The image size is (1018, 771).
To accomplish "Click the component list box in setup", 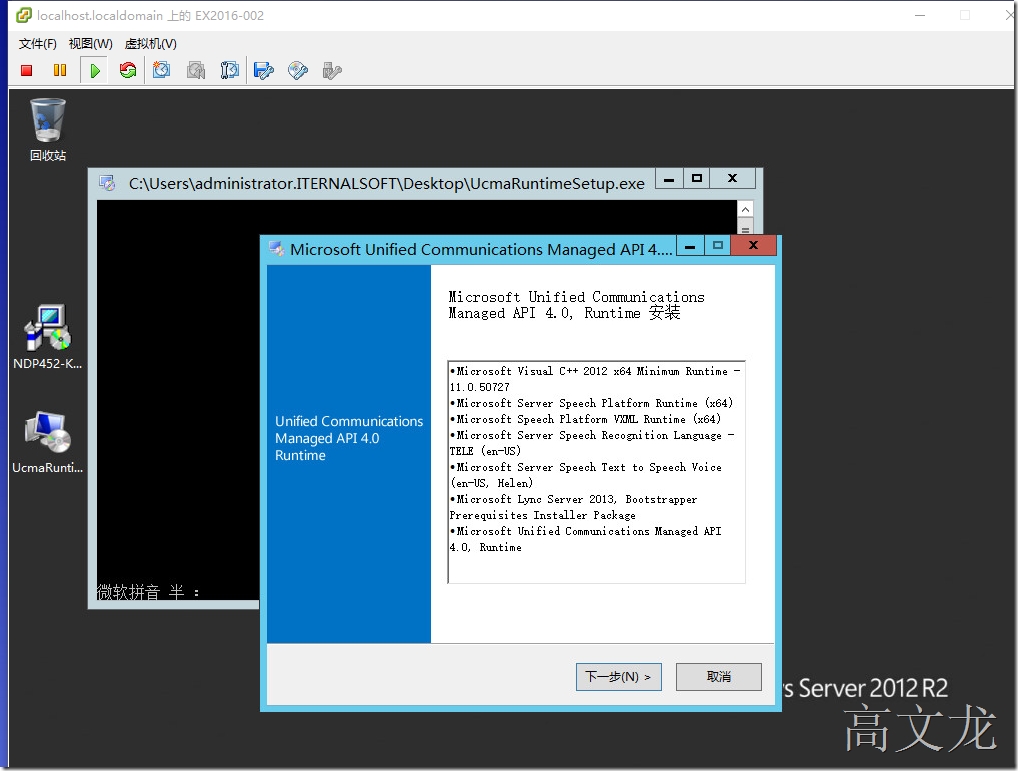I will pyautogui.click(x=596, y=472).
